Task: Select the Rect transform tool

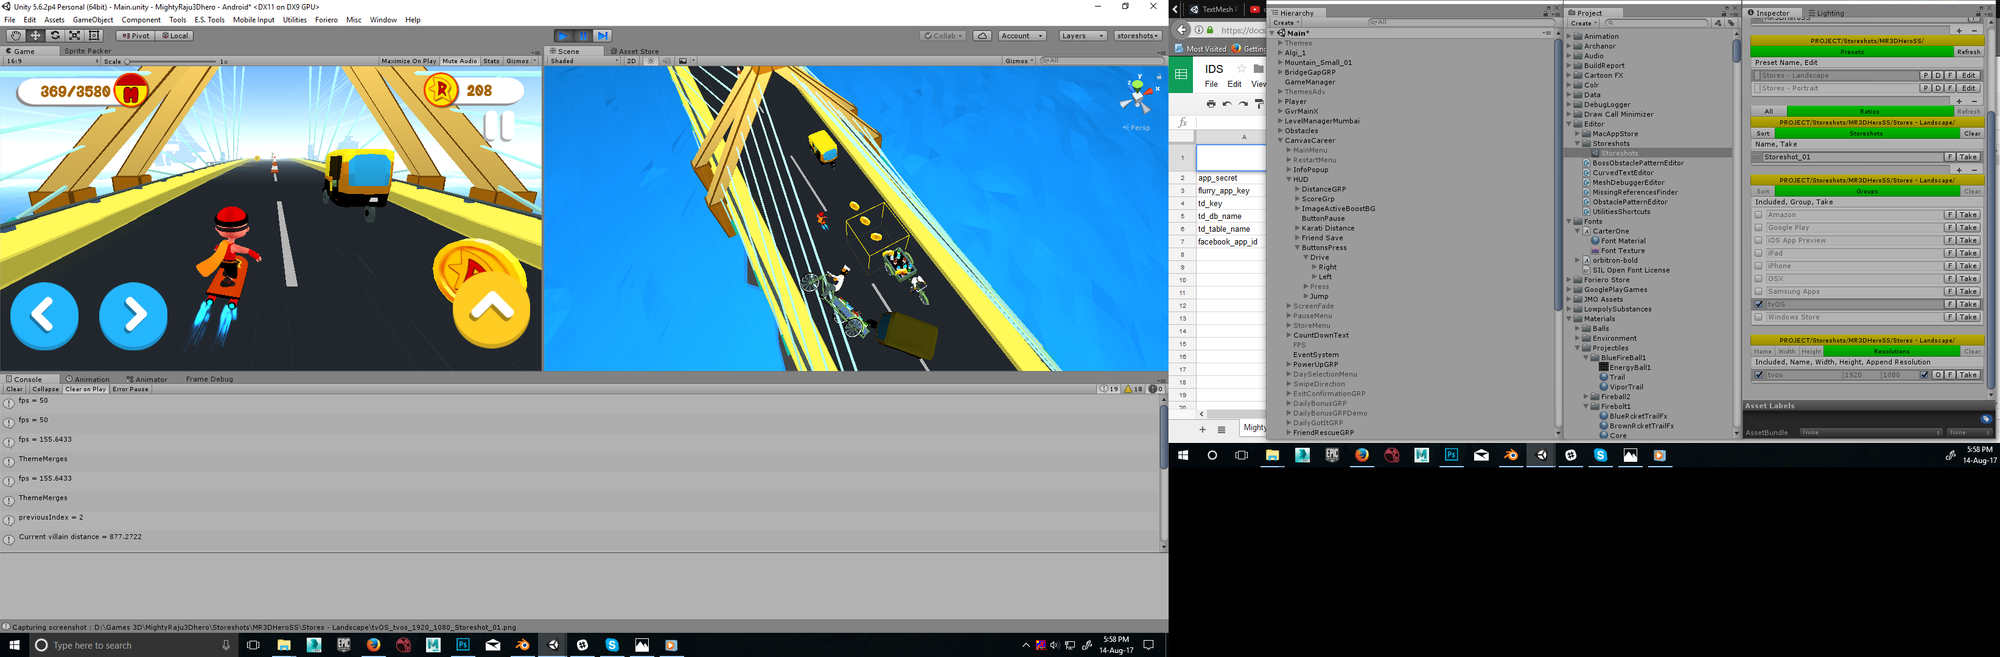Action: click(94, 35)
